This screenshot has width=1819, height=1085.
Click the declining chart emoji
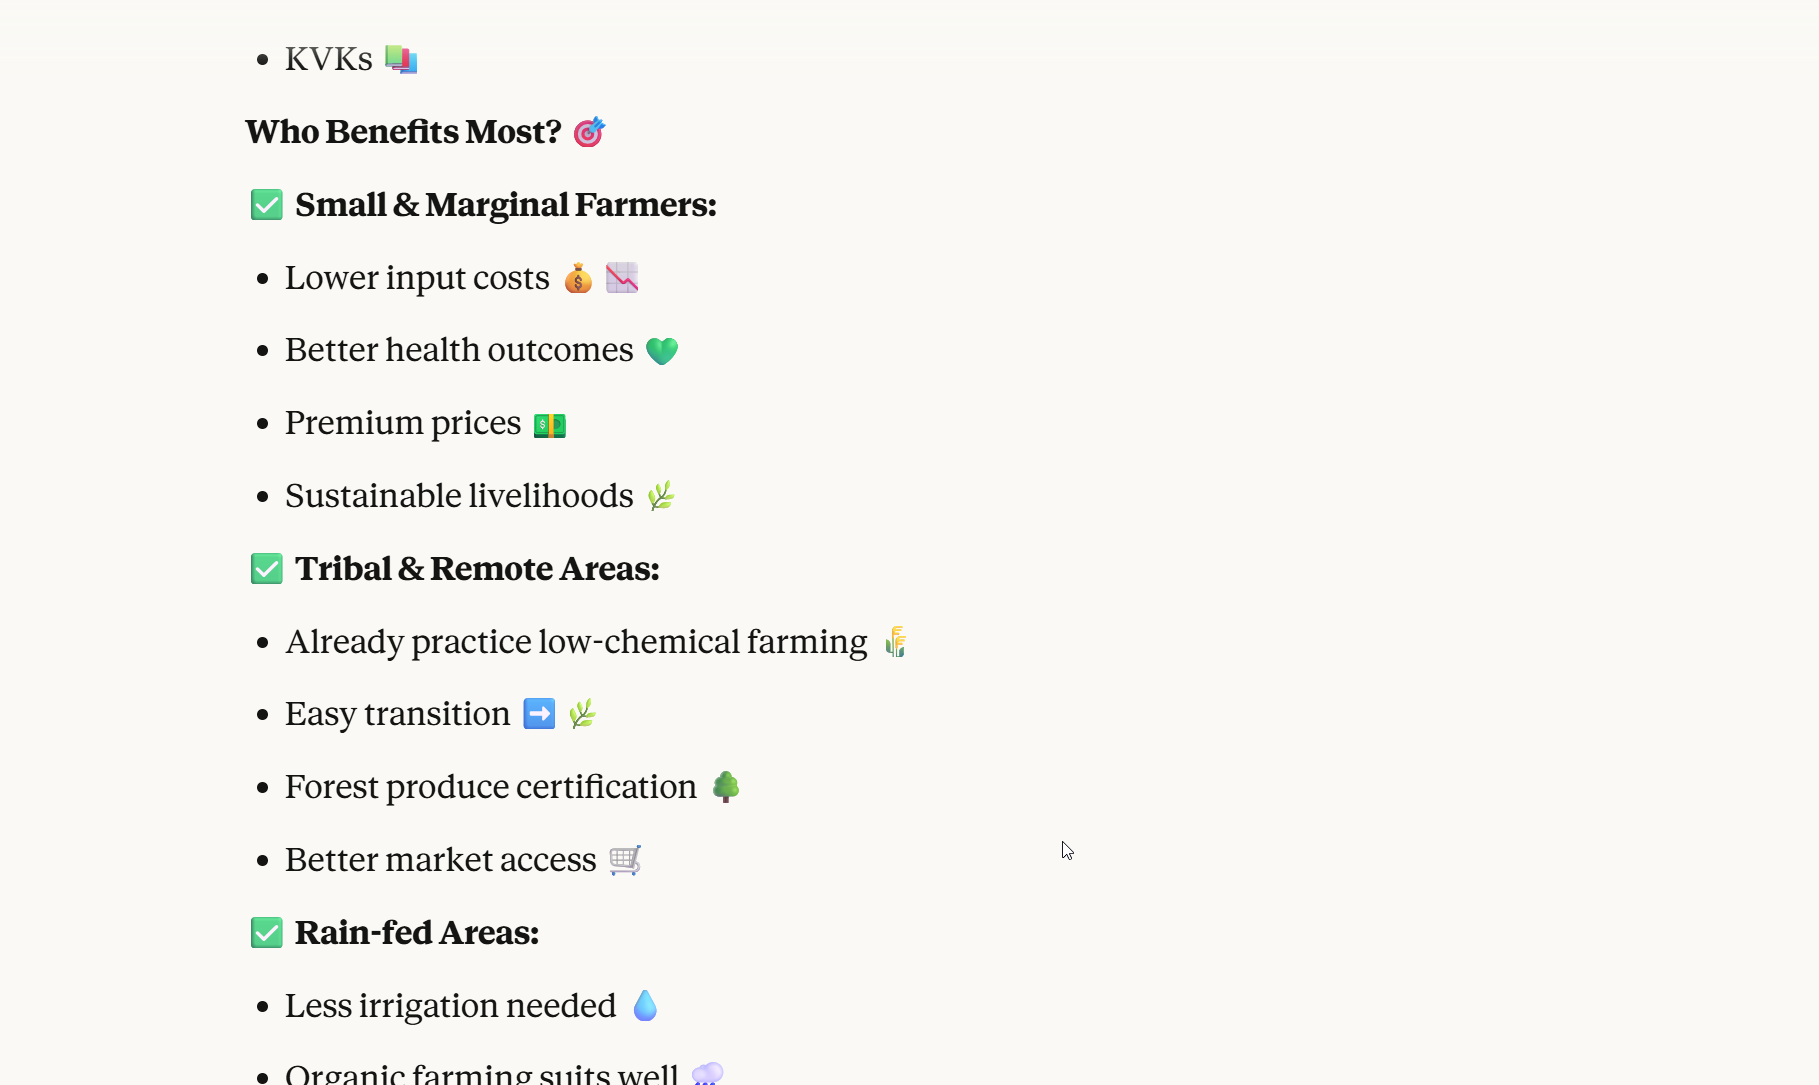point(622,278)
